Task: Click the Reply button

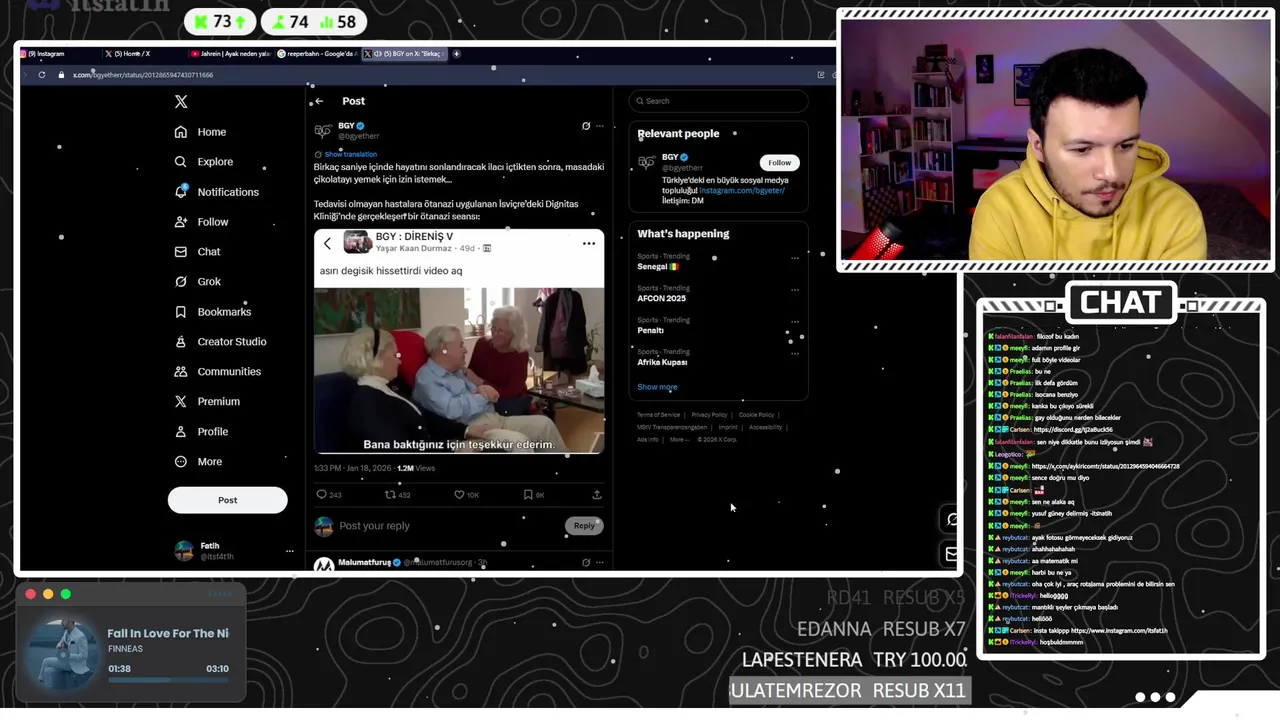Action: (x=584, y=525)
